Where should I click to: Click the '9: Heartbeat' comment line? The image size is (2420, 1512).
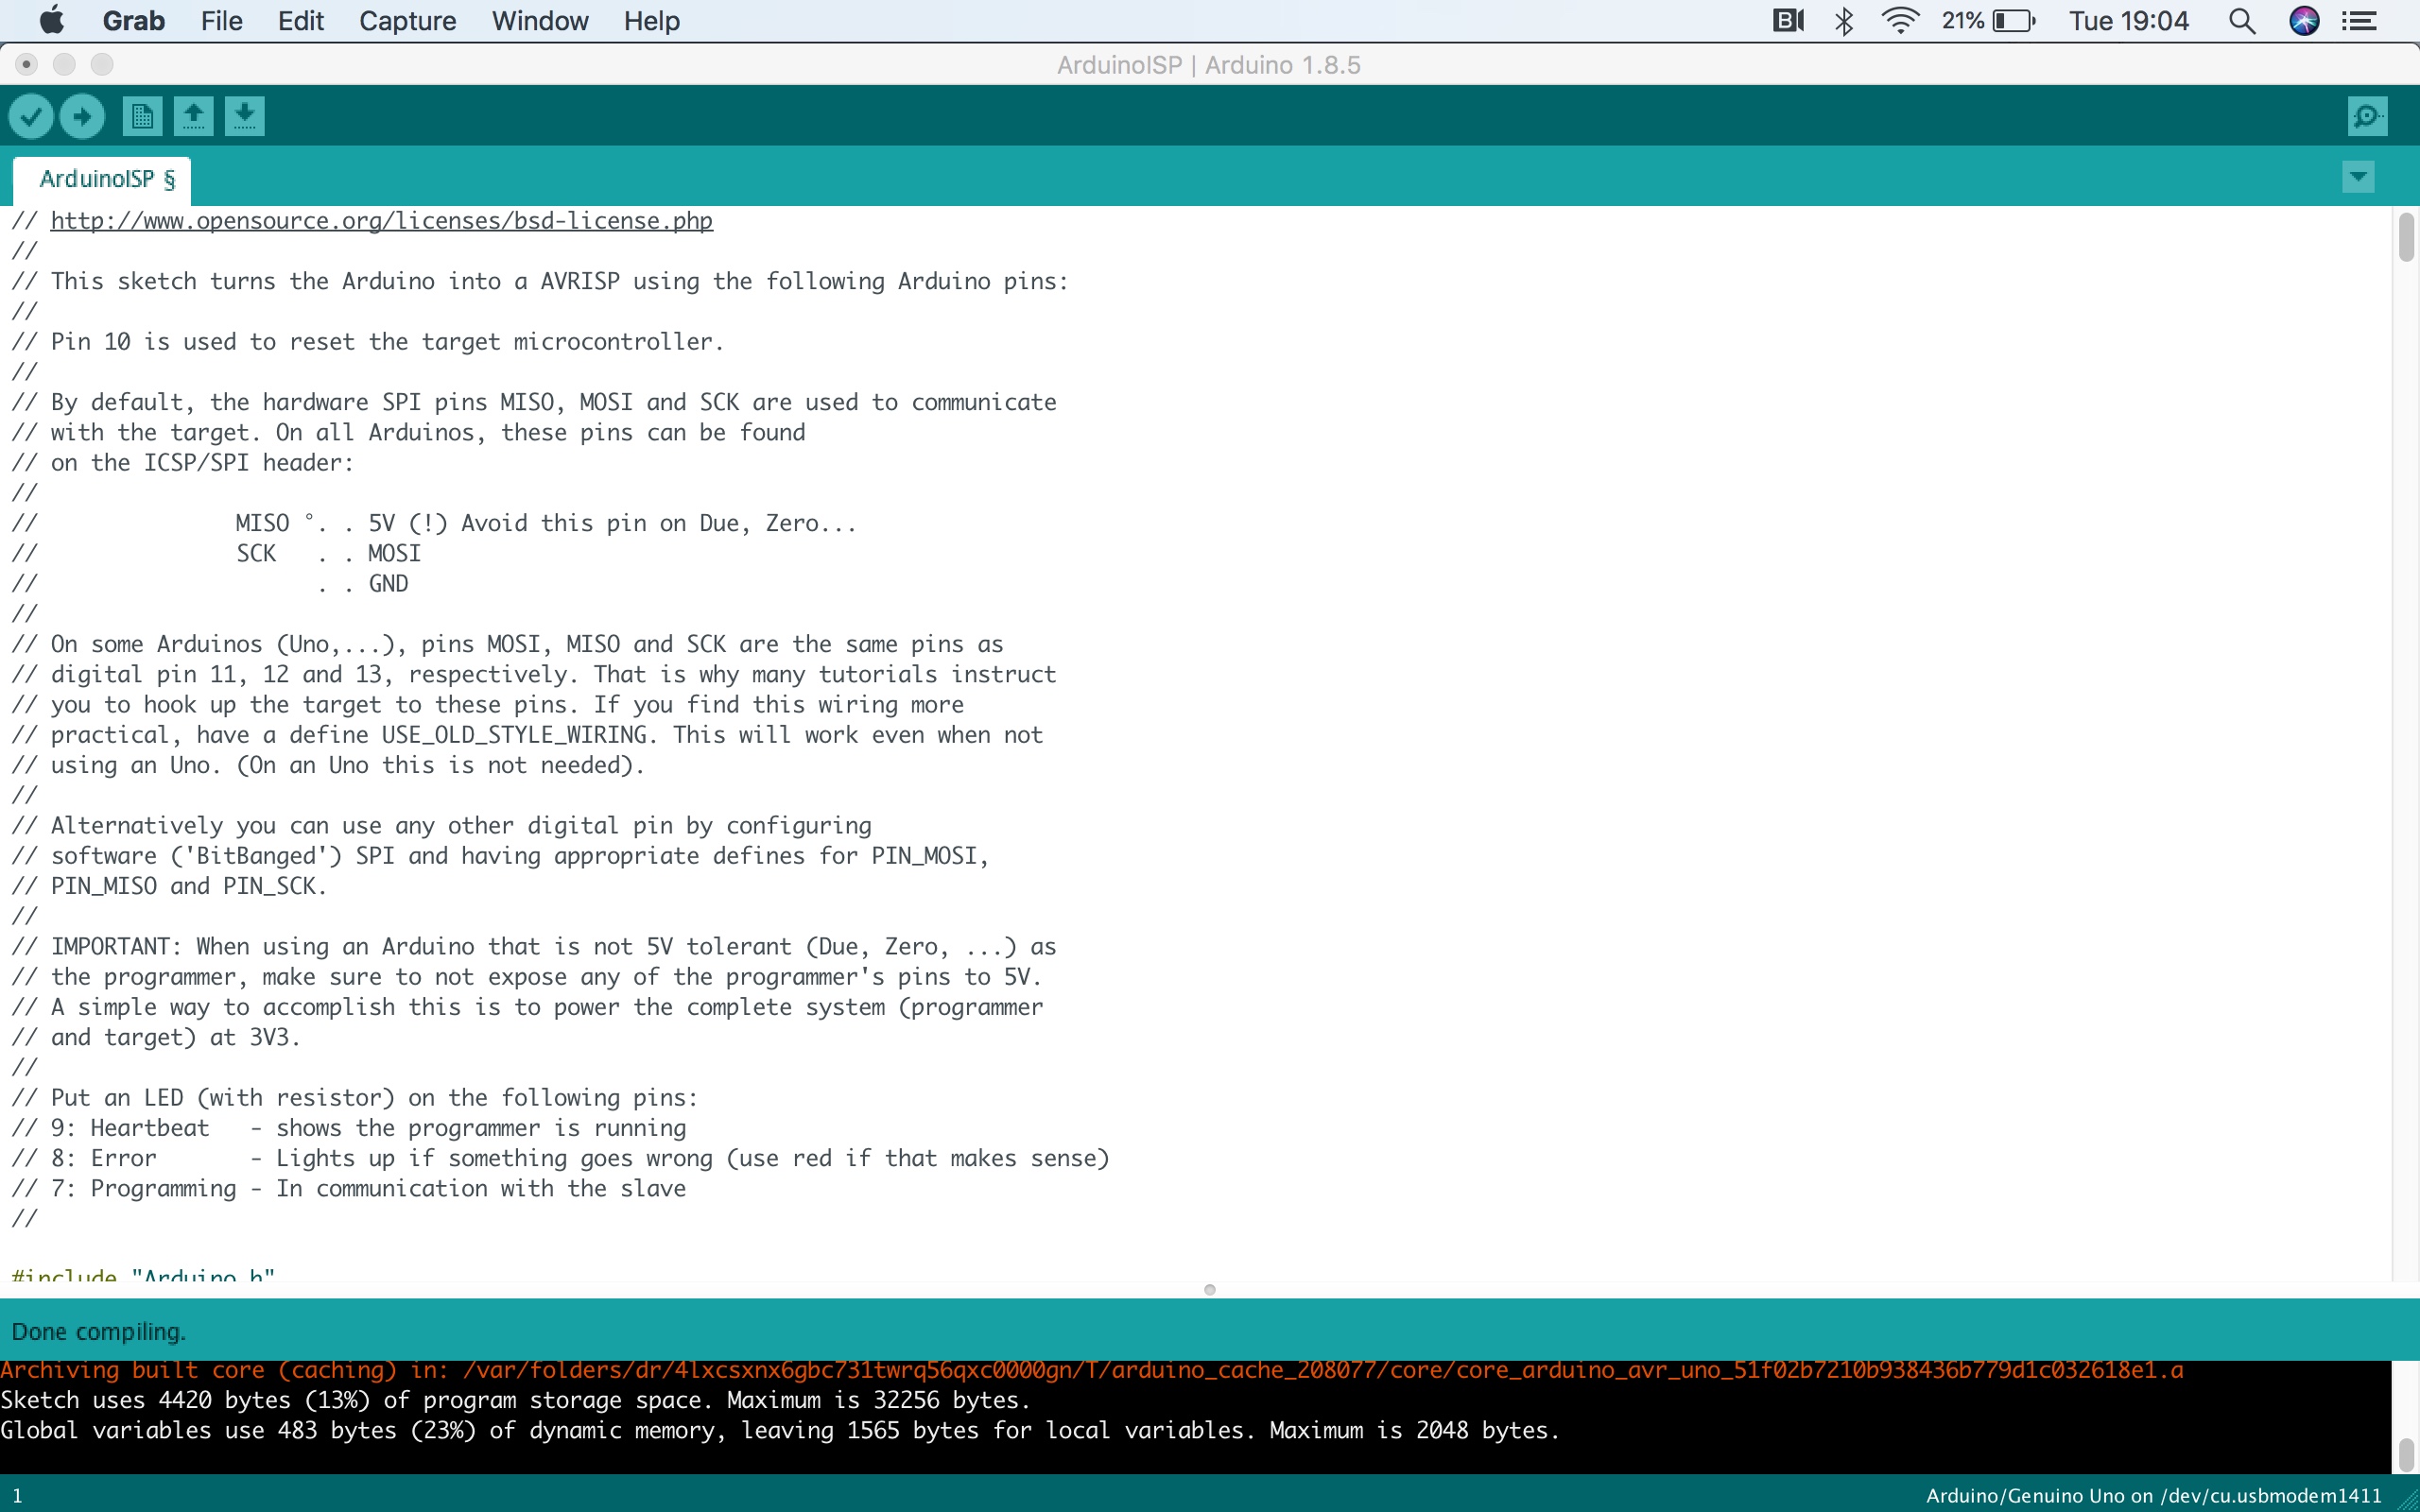pos(349,1128)
